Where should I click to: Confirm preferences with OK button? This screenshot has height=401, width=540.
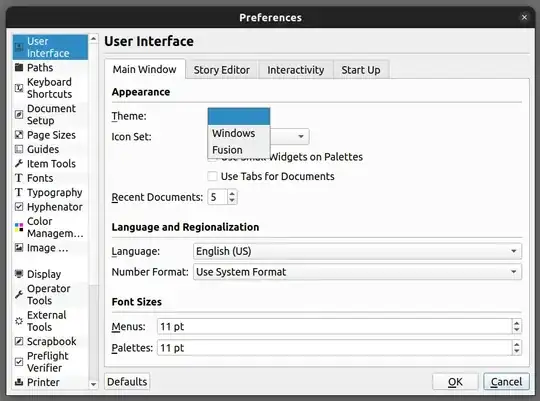coord(455,382)
